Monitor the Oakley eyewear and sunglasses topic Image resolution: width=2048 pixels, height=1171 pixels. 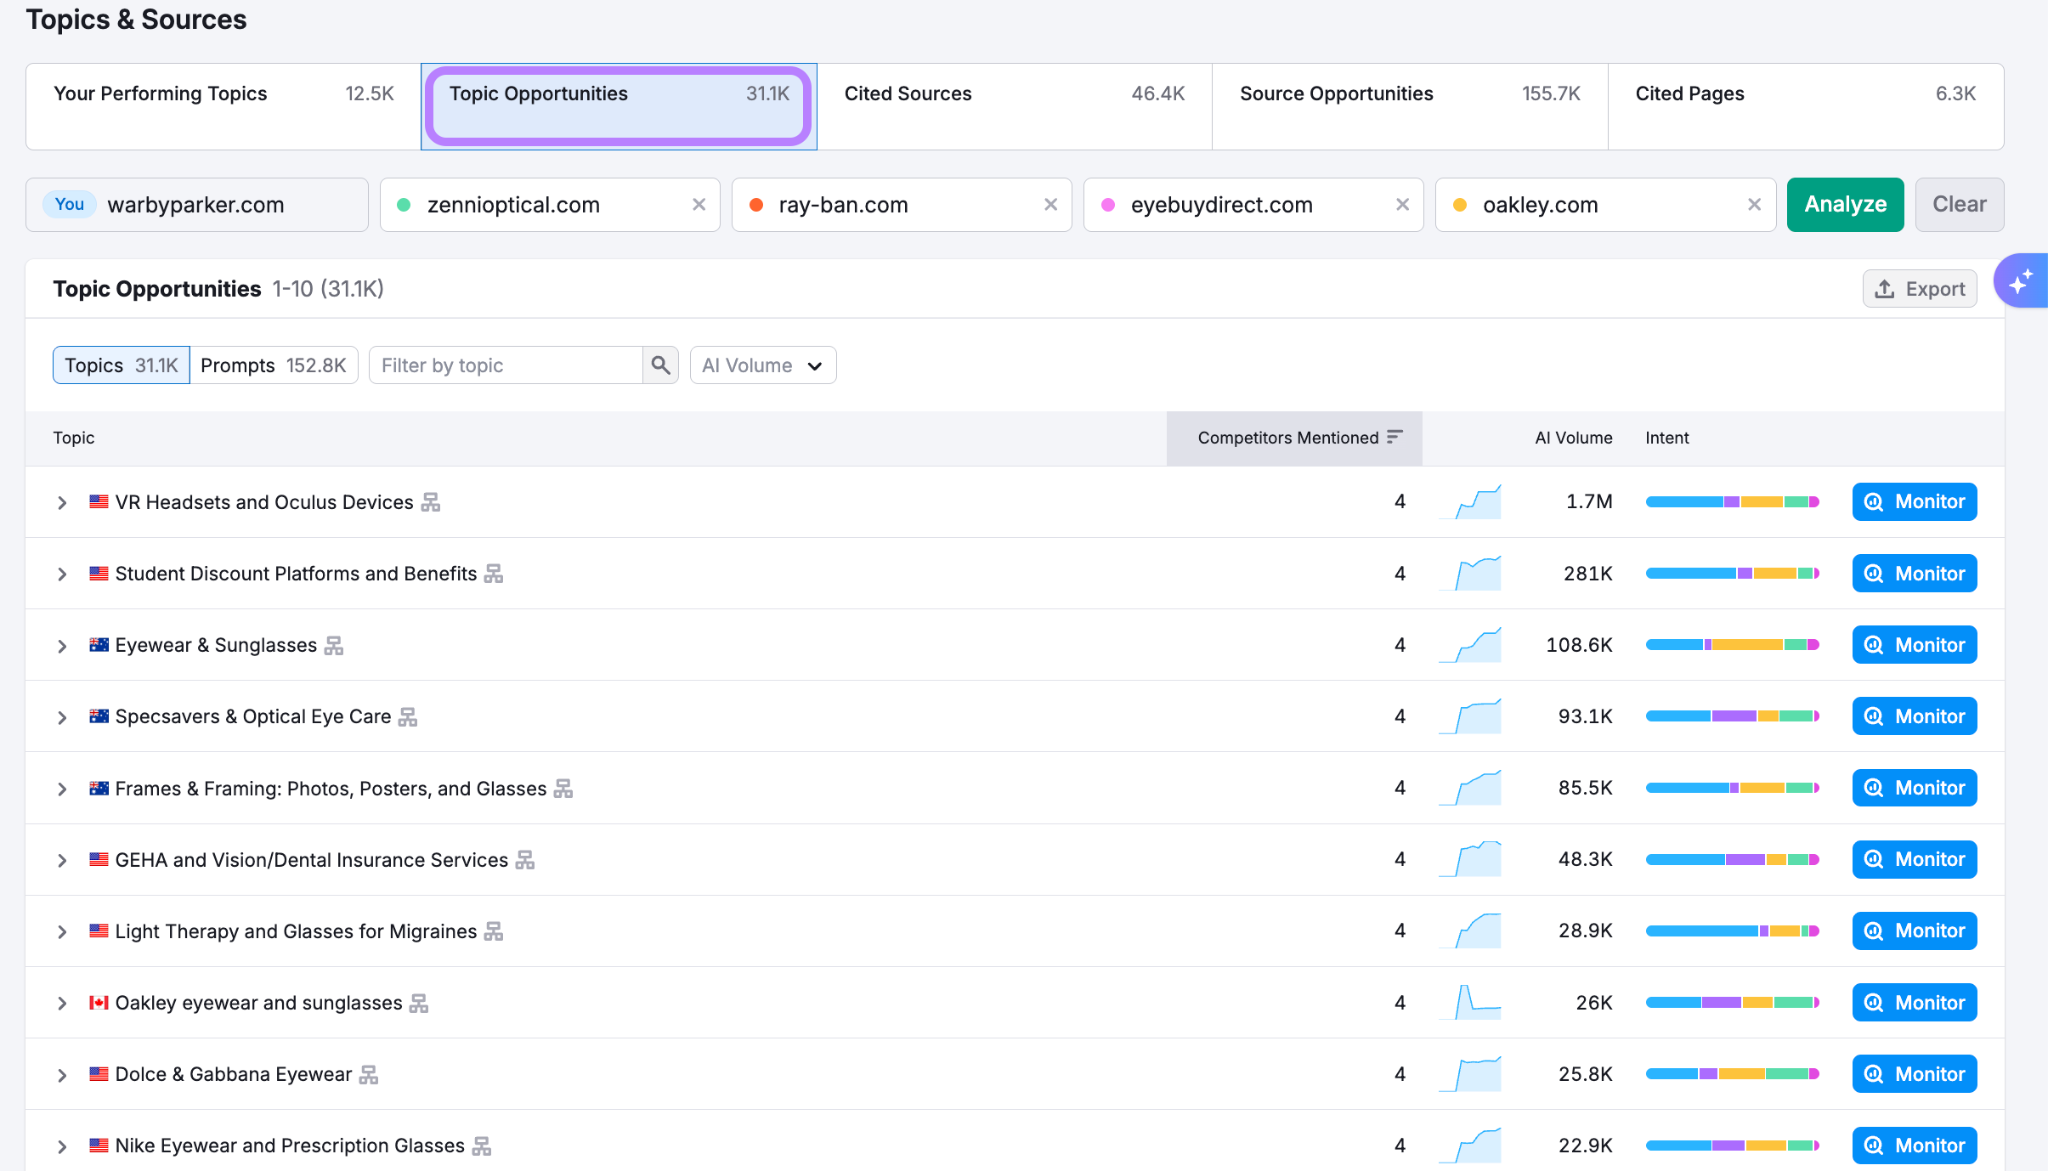pyautogui.click(x=1914, y=1002)
